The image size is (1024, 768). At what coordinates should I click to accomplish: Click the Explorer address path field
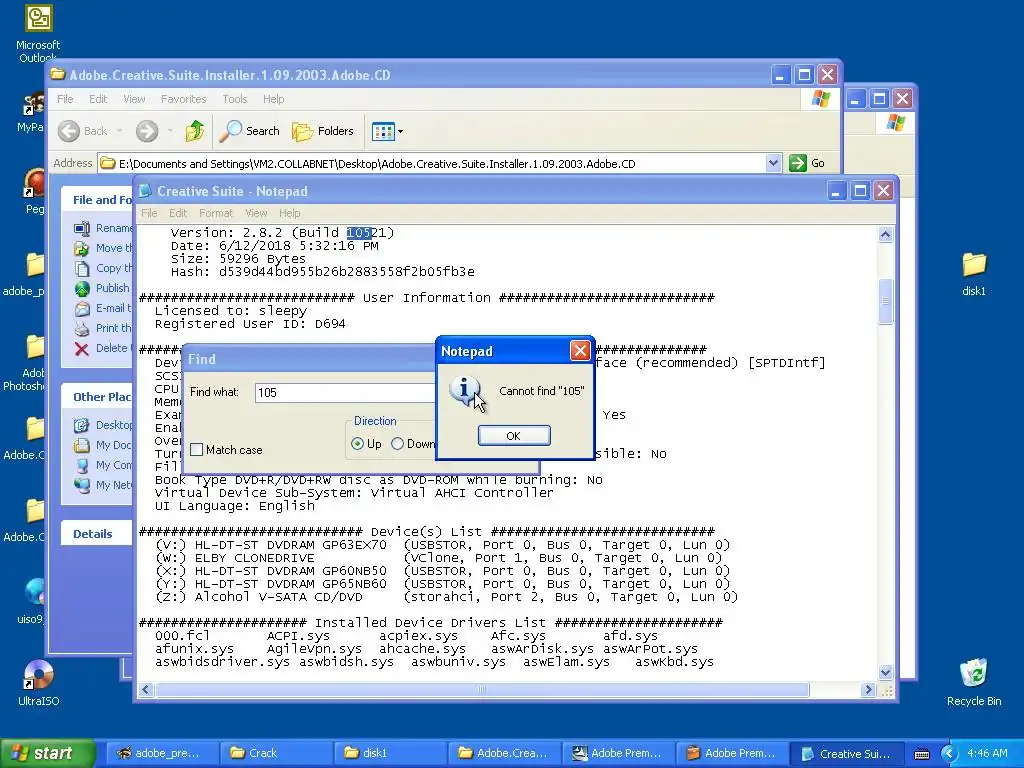[432, 164]
